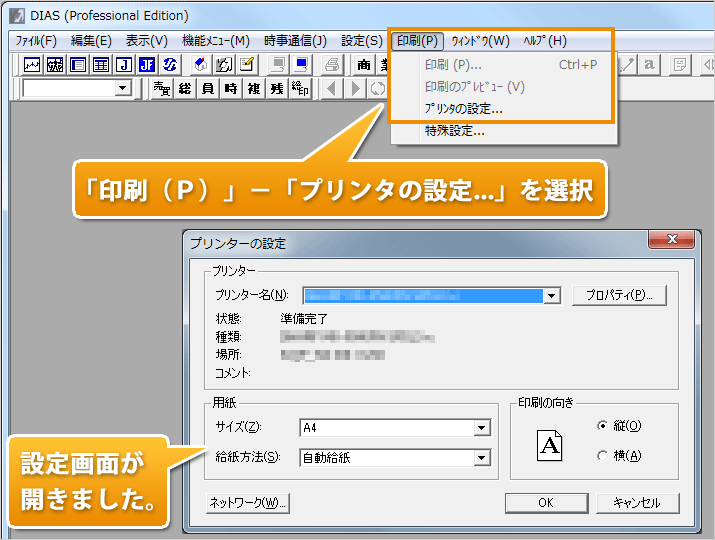Click the '残' icon in second toolbar

pos(276,89)
